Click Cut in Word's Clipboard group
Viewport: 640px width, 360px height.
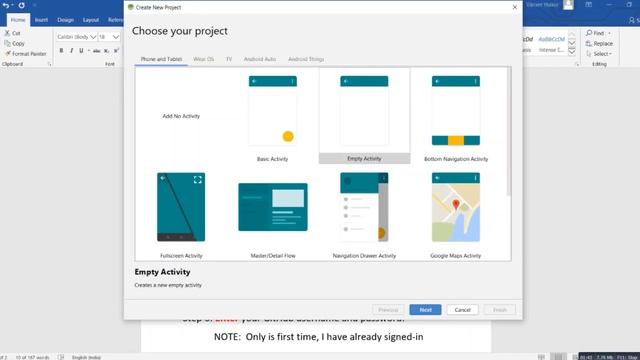[x=13, y=33]
